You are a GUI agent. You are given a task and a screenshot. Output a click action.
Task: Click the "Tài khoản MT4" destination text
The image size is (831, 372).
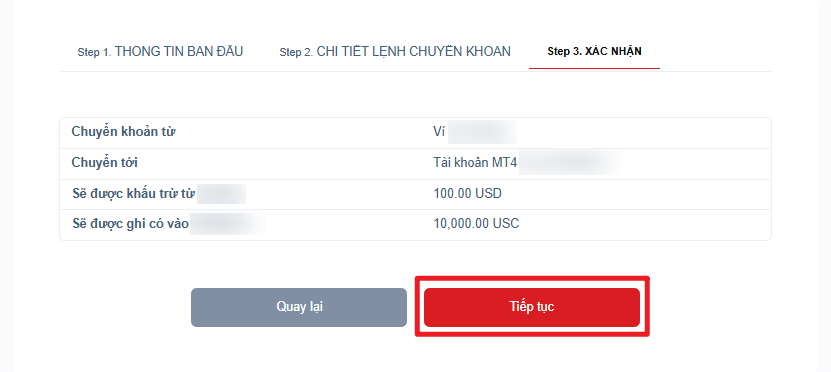[475, 163]
